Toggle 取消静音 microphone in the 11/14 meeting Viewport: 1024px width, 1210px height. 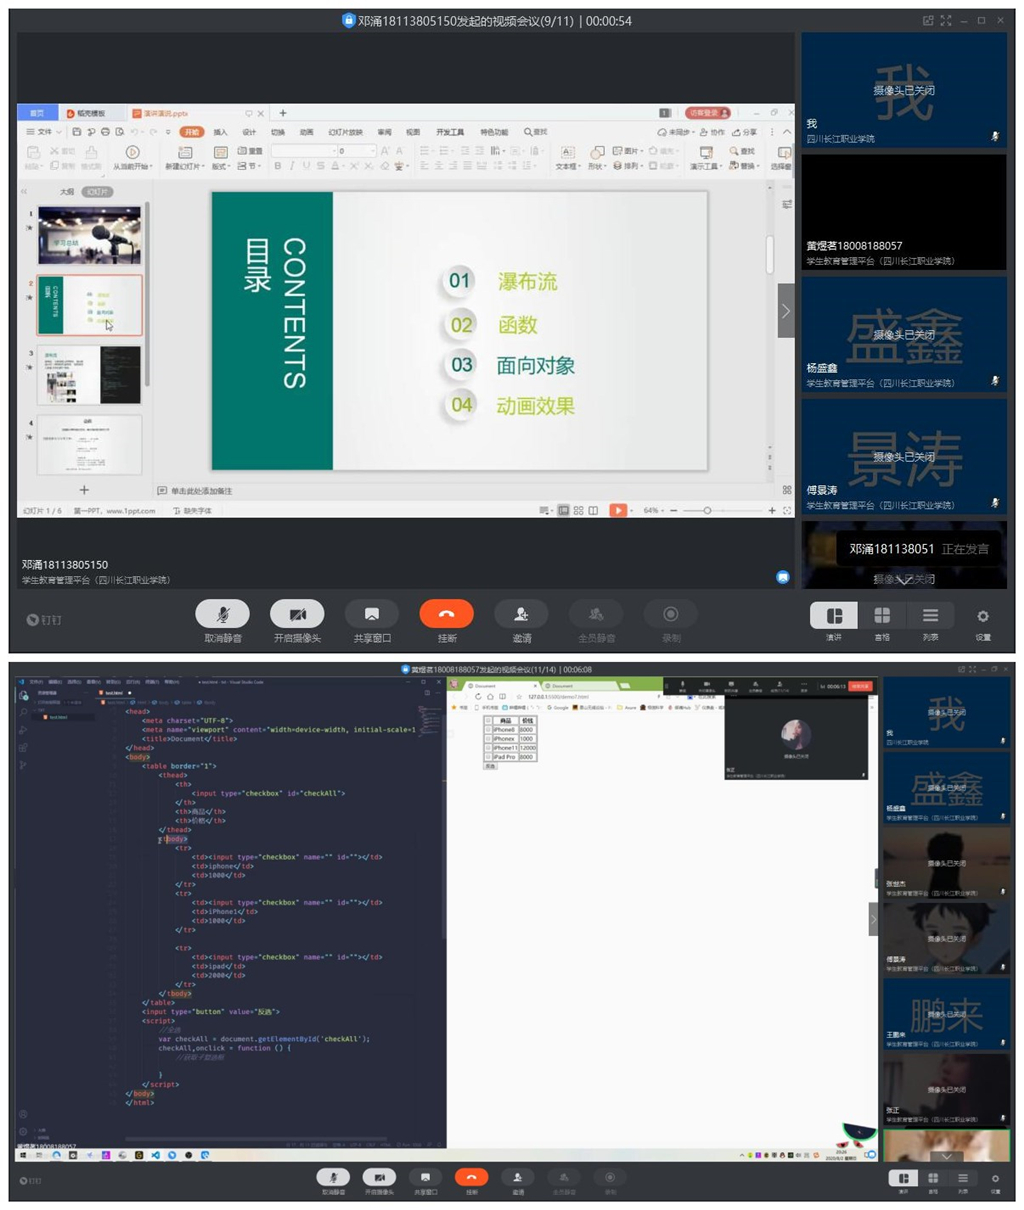pyautogui.click(x=333, y=1177)
